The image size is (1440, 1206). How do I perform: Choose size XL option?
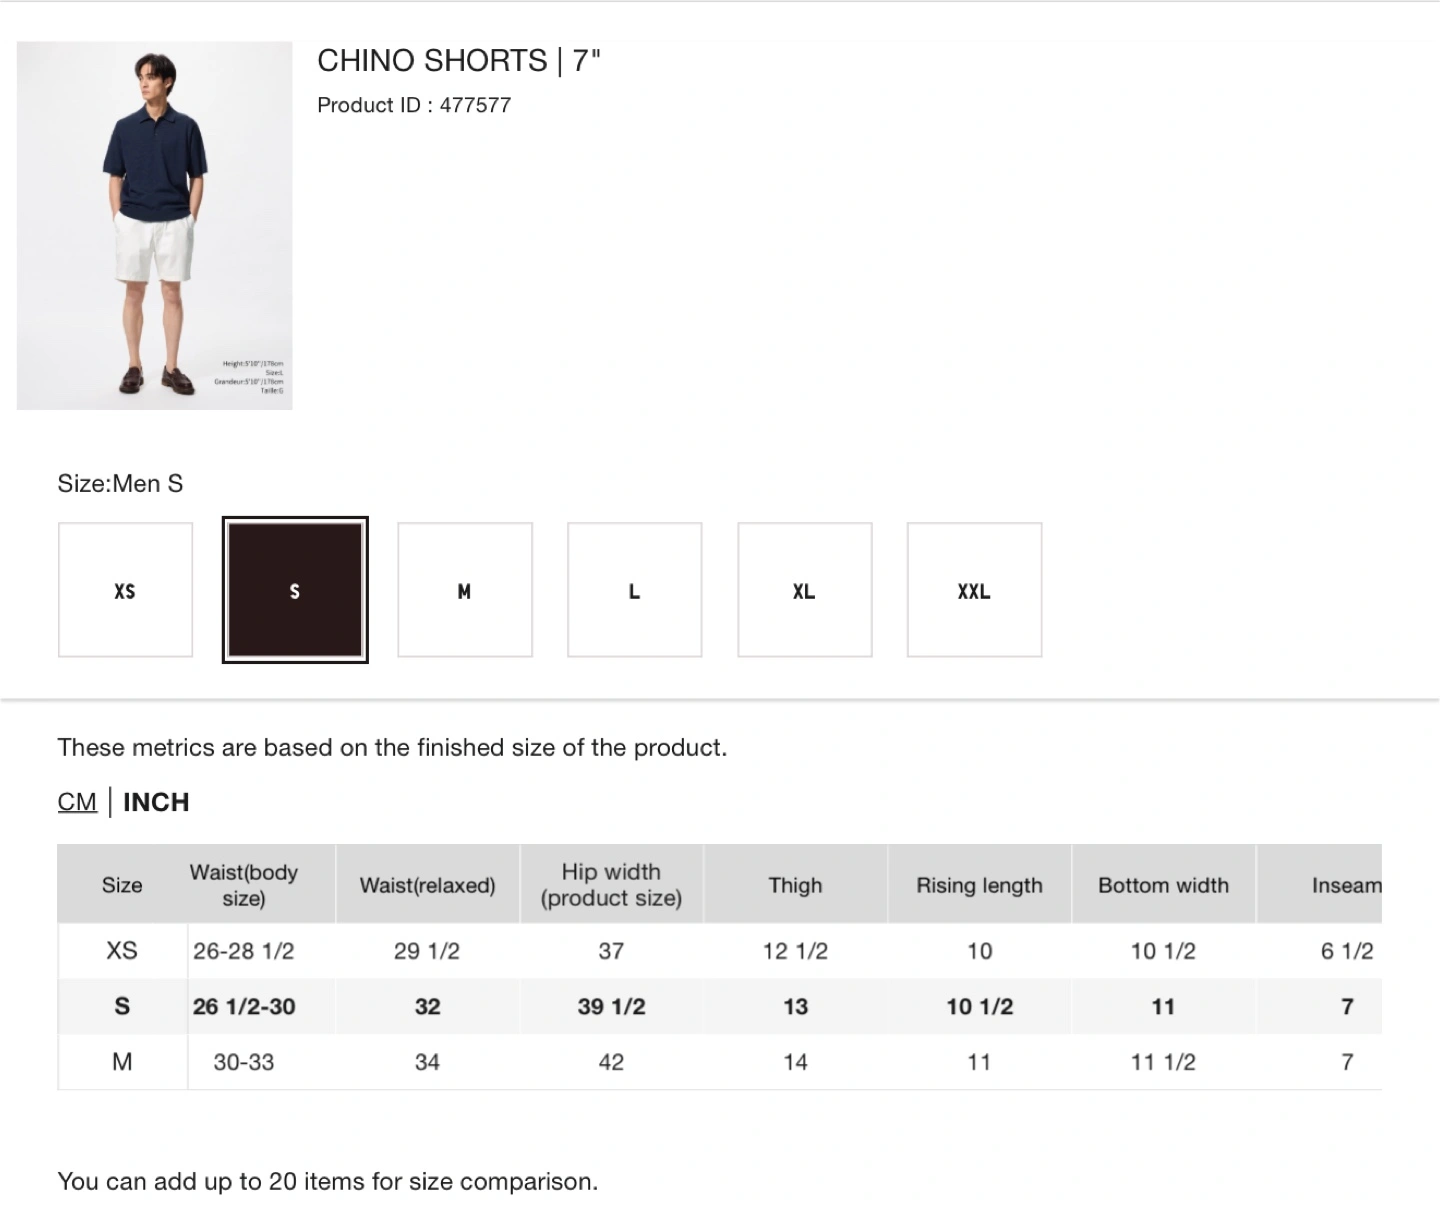805,590
